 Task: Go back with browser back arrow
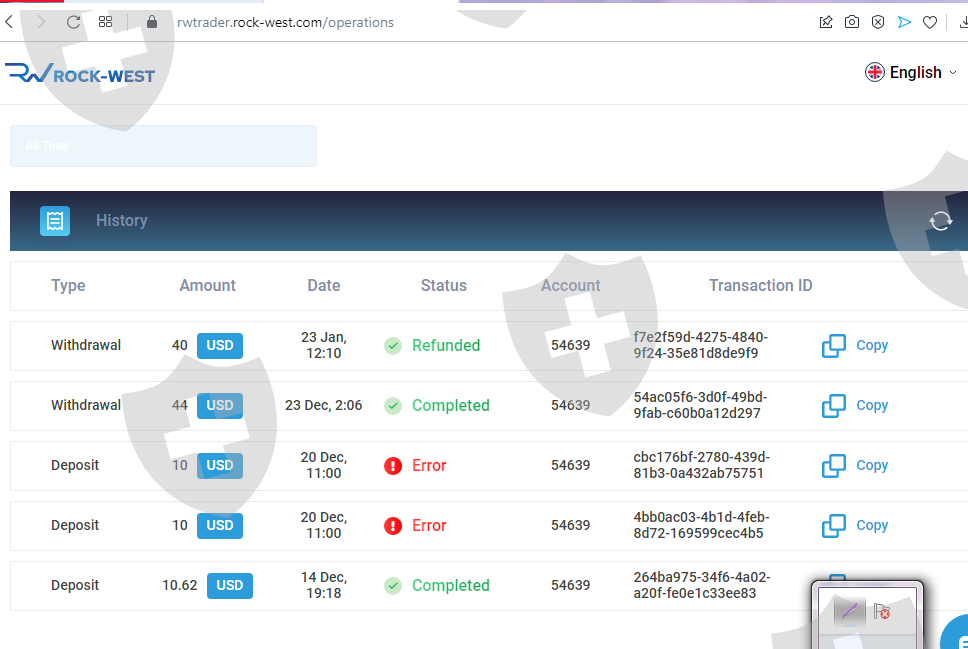tap(10, 22)
